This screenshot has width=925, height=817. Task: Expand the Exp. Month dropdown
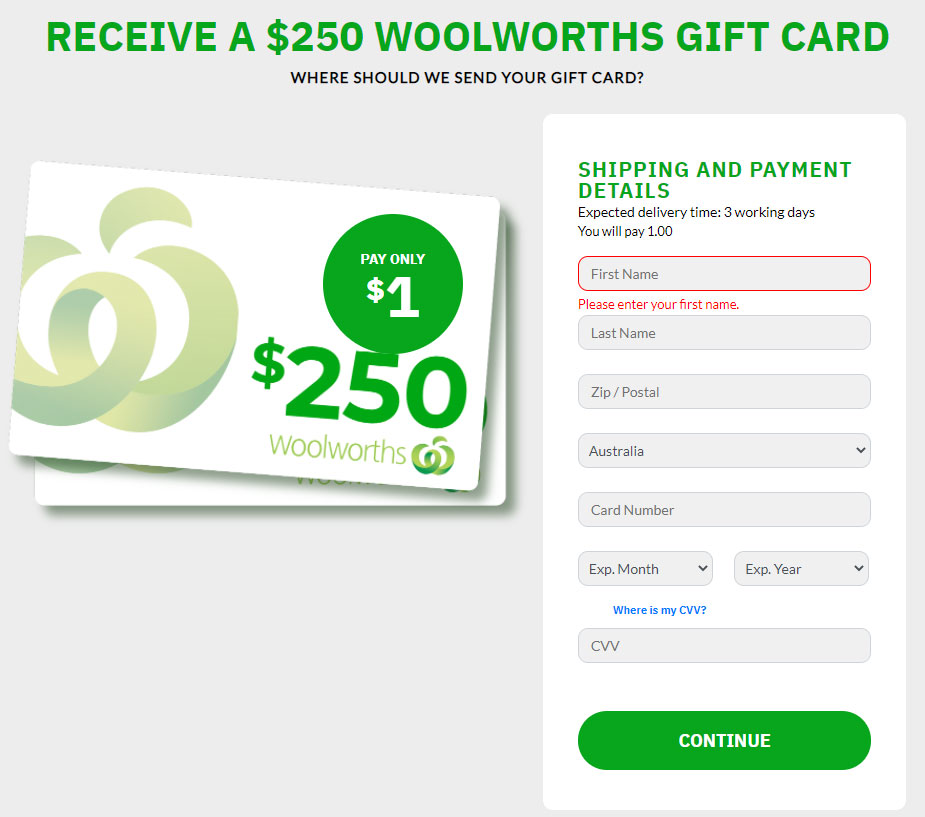645,569
